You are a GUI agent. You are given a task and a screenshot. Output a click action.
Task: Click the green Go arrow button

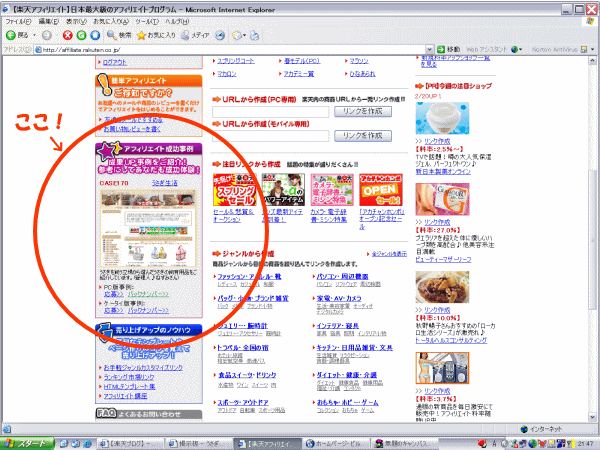click(x=441, y=49)
